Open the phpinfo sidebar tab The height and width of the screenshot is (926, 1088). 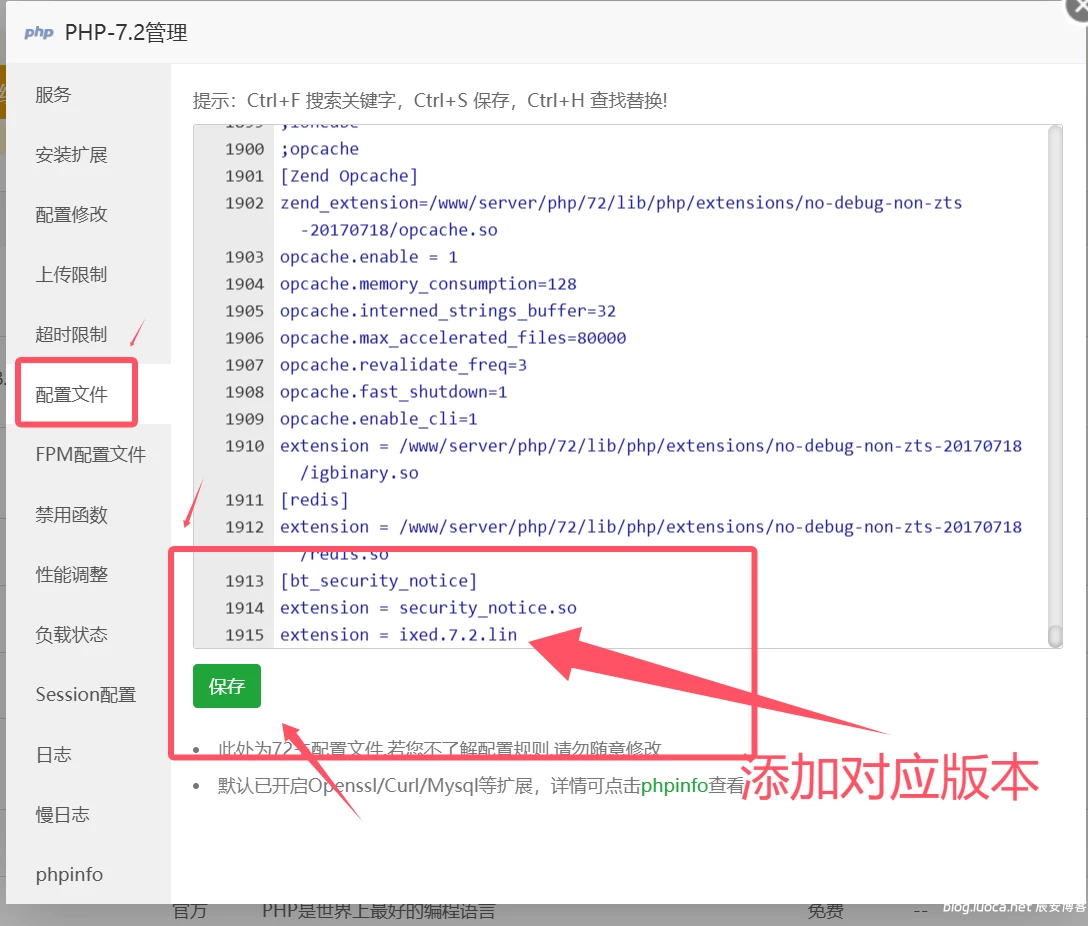coord(69,875)
